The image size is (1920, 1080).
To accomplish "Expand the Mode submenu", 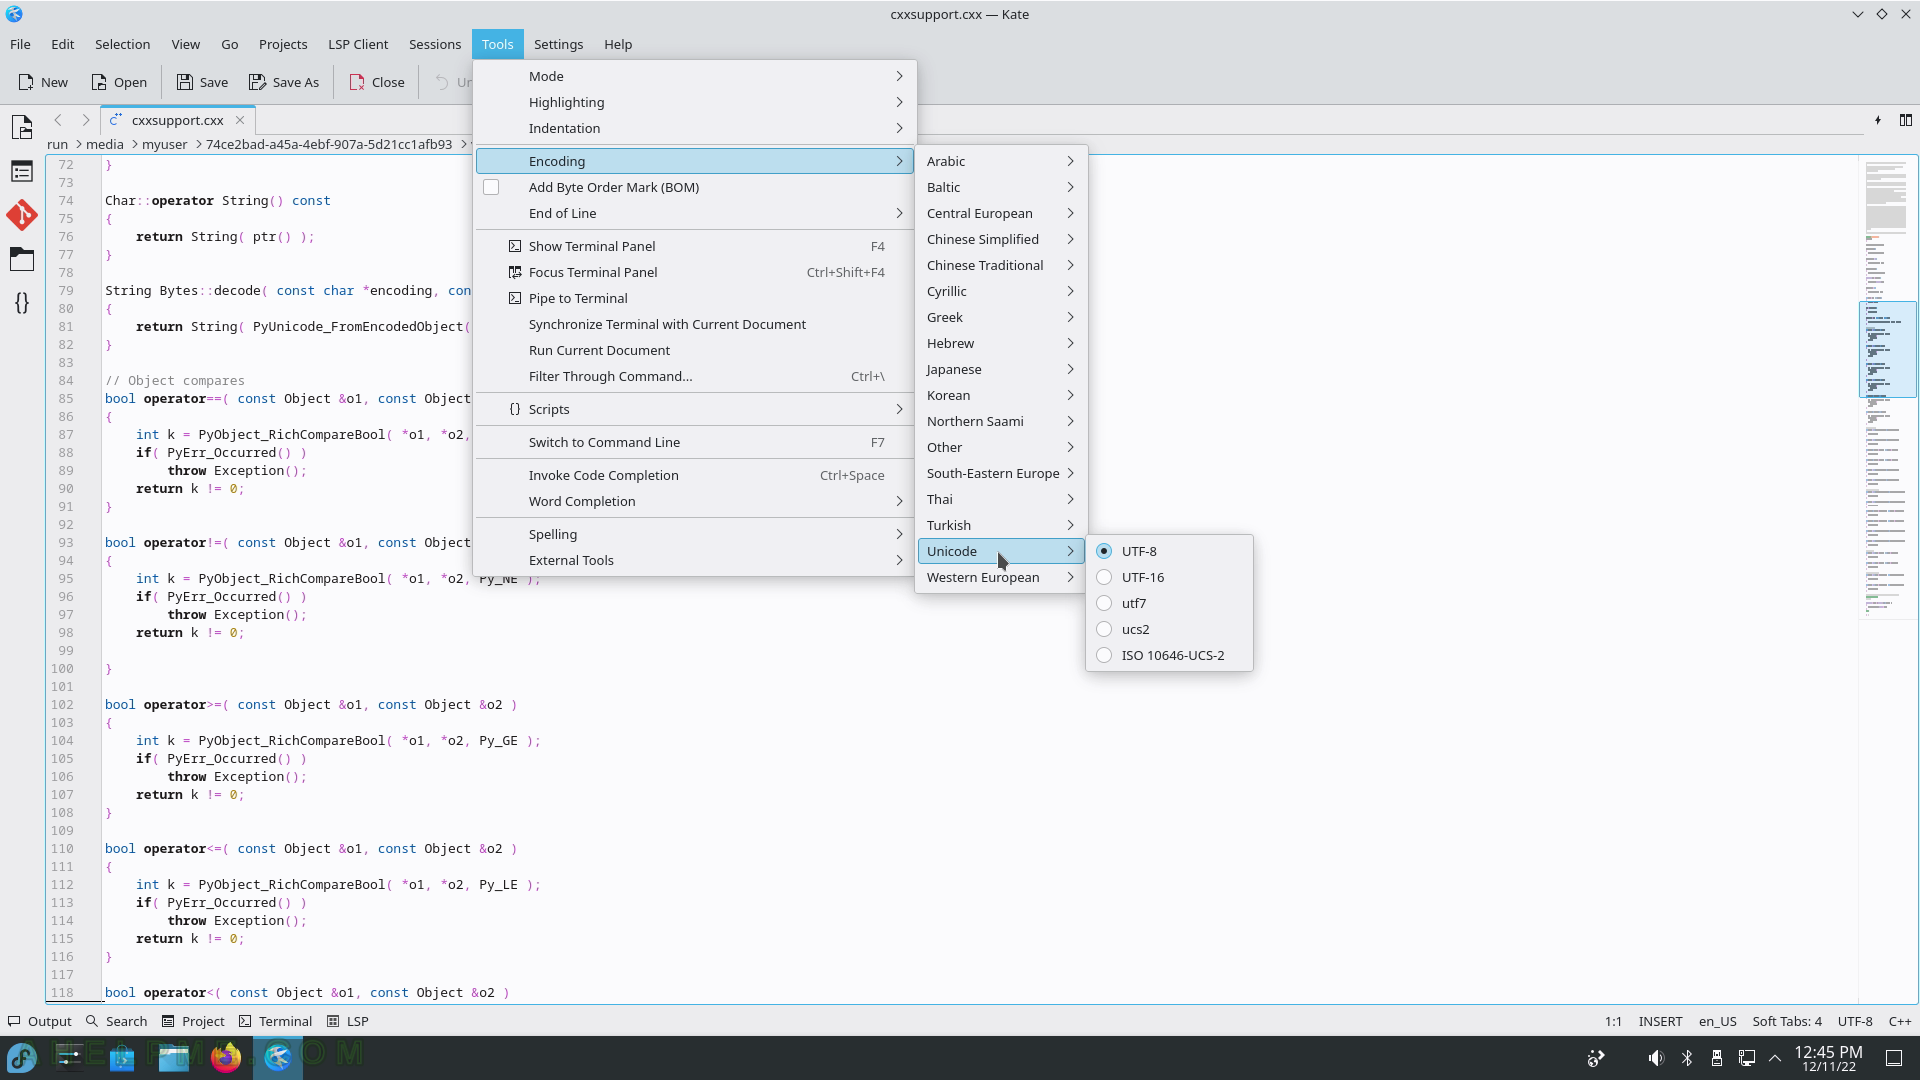I will click(x=695, y=76).
